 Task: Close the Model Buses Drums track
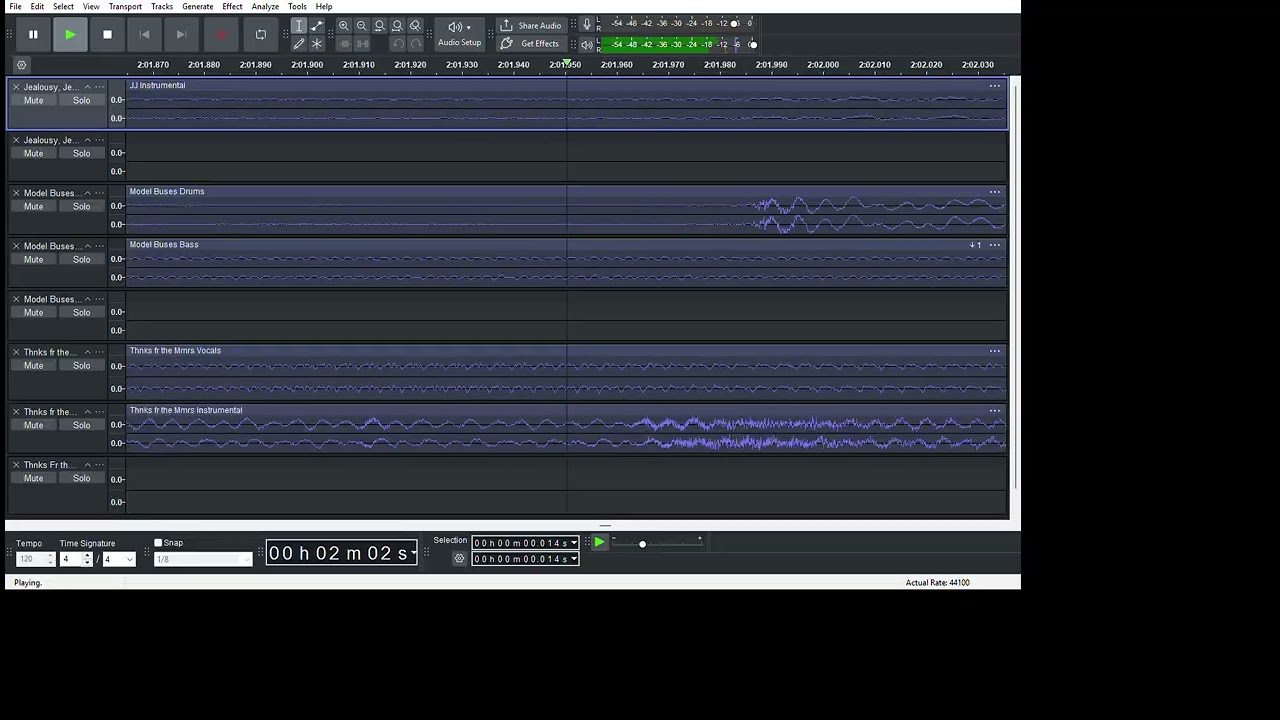click(16, 193)
